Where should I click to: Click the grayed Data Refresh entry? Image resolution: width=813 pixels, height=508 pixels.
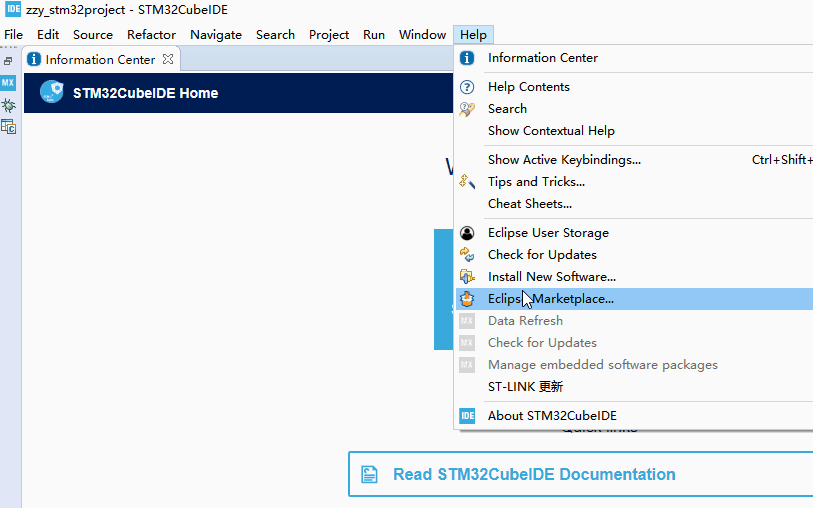tap(634, 321)
